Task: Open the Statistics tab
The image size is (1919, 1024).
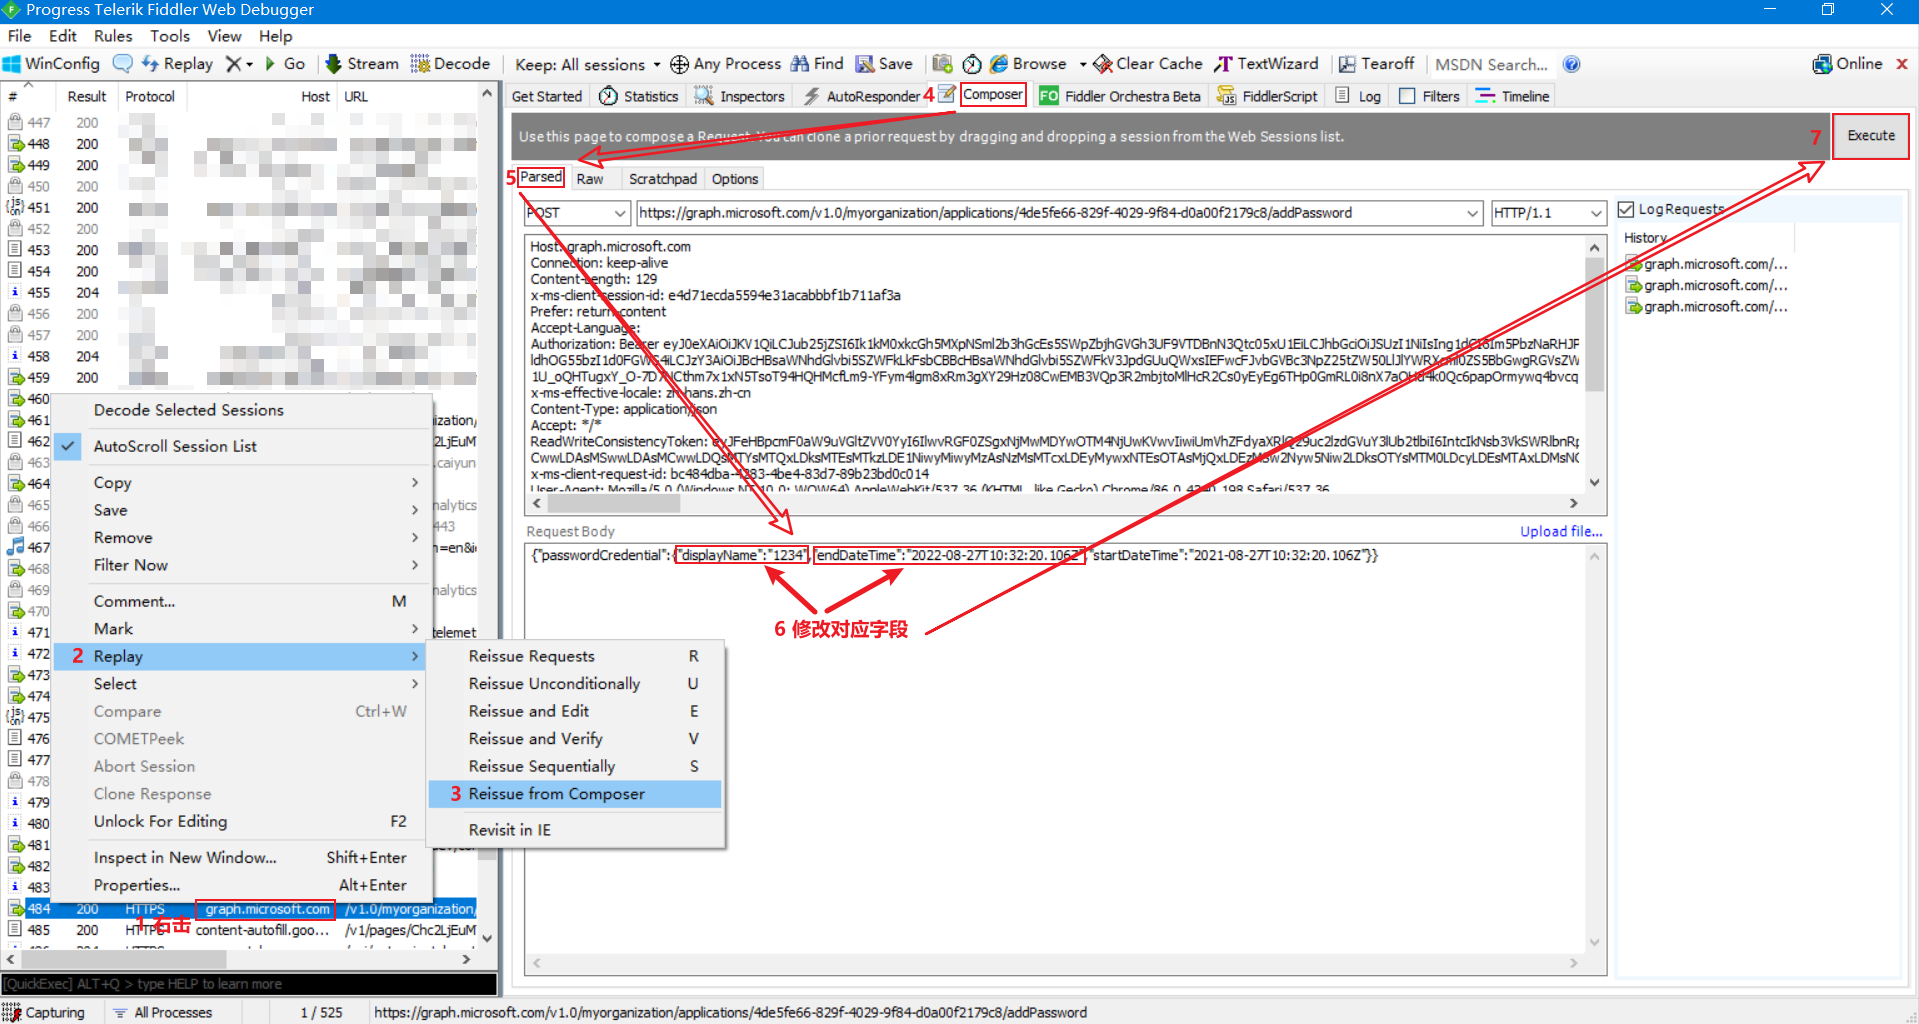Action: point(638,96)
